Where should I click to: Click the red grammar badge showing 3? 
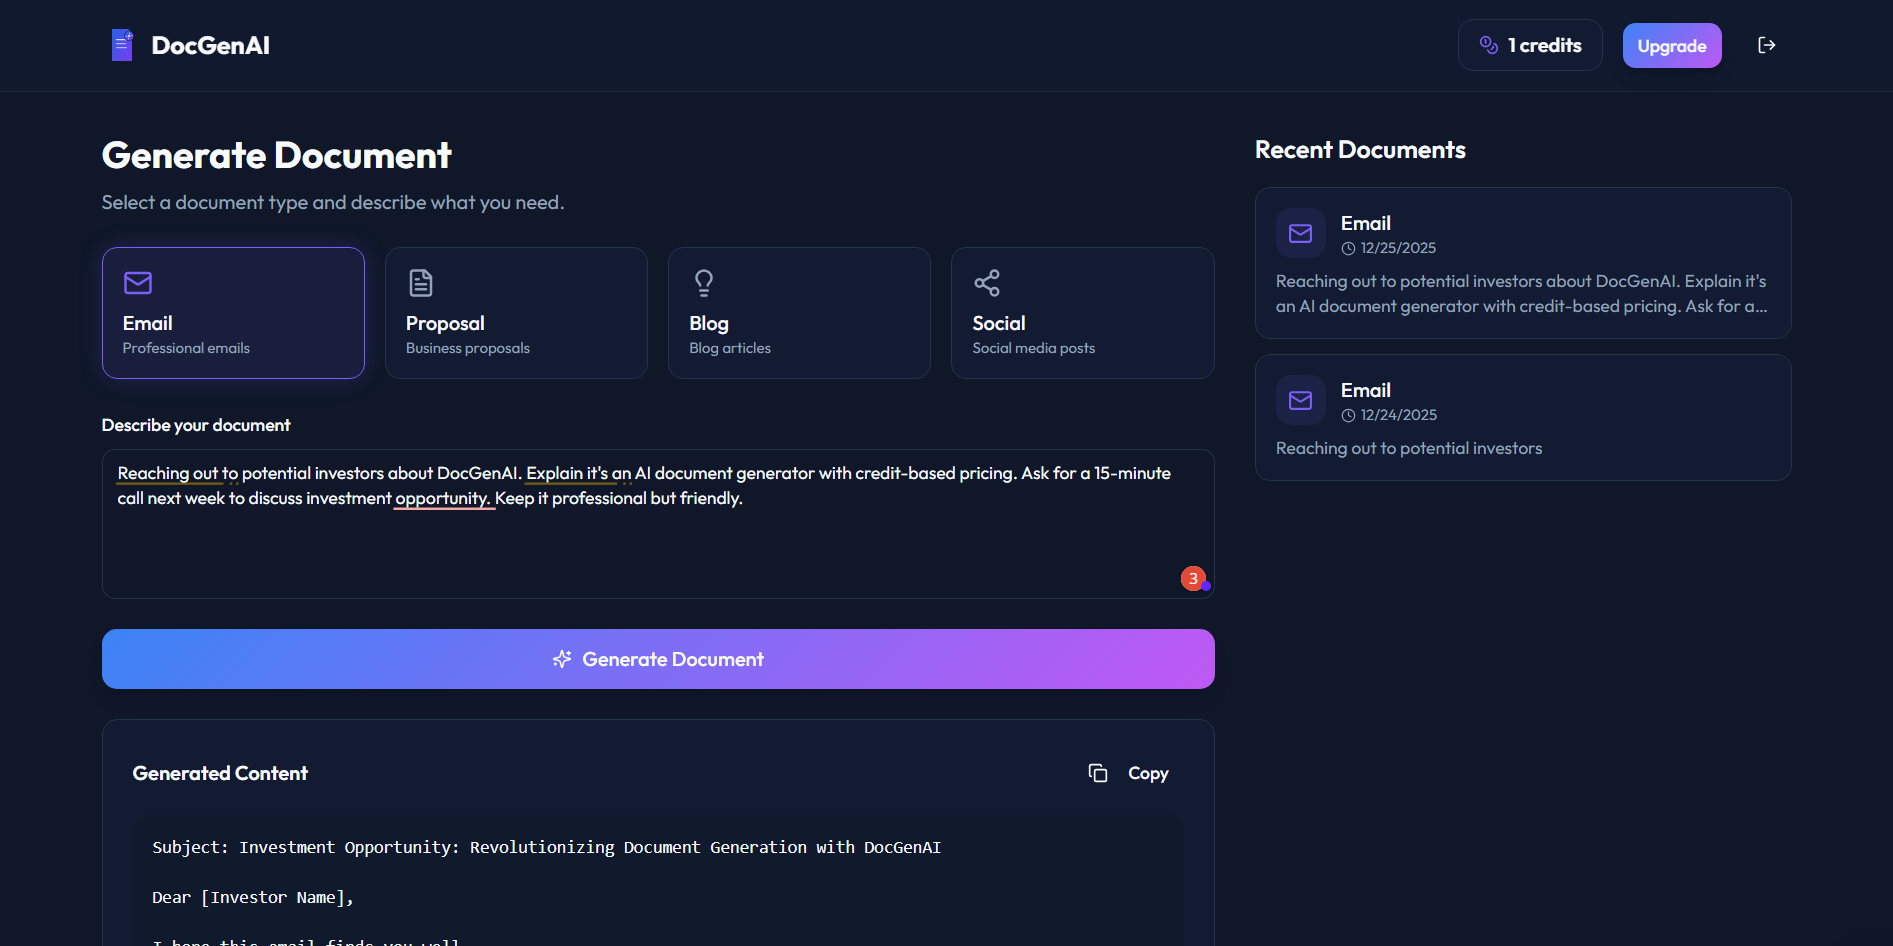click(1193, 578)
